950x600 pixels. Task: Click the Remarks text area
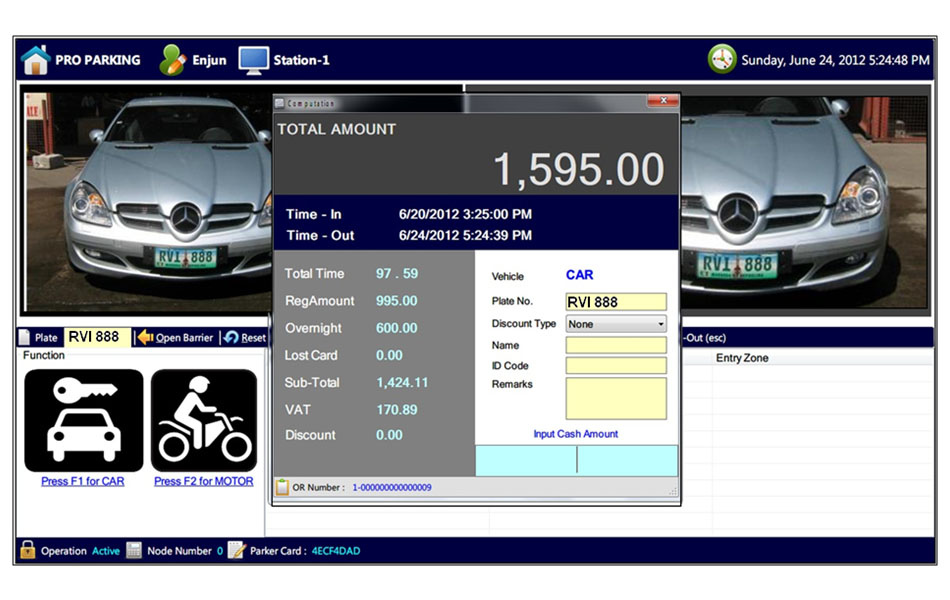616,399
